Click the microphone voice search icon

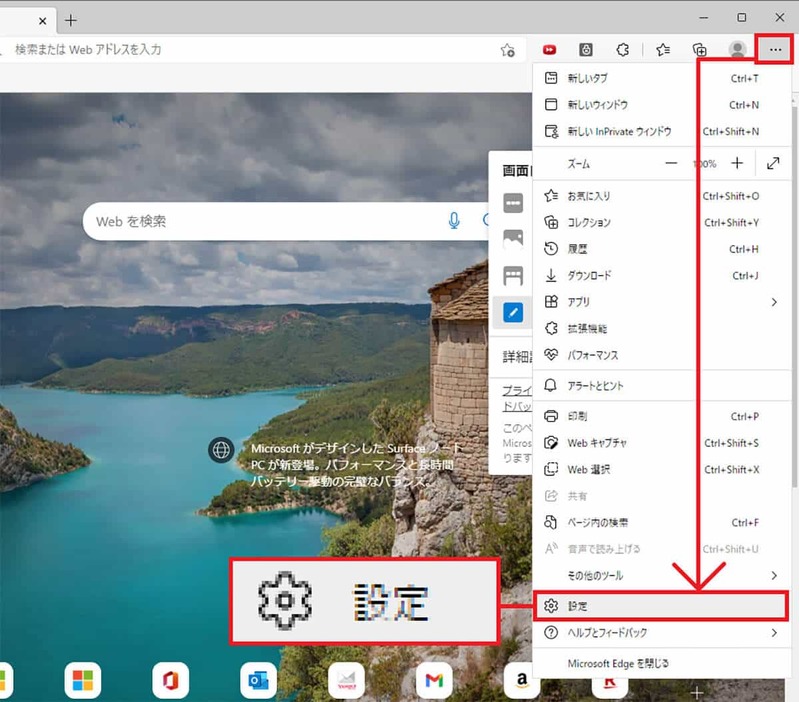(454, 221)
